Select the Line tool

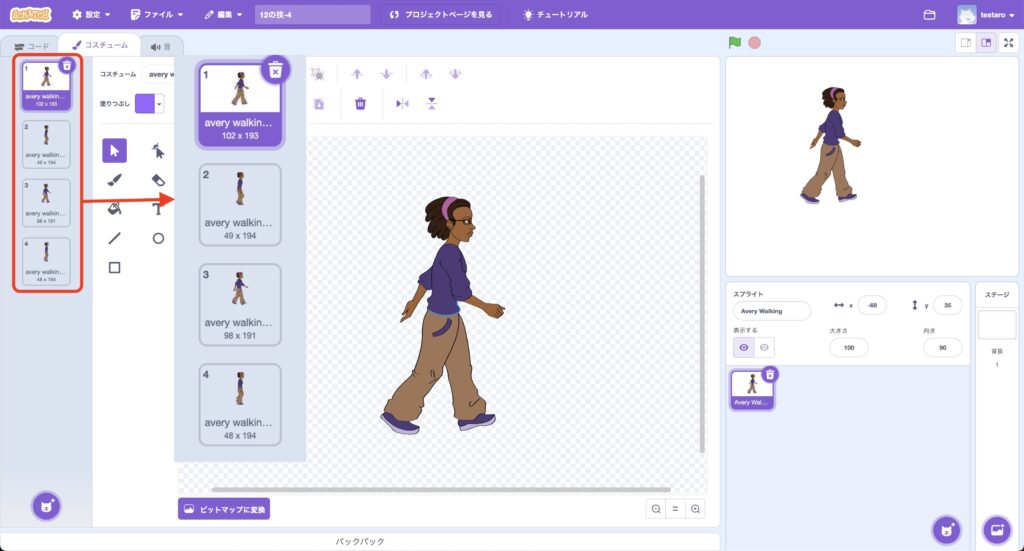(x=114, y=238)
